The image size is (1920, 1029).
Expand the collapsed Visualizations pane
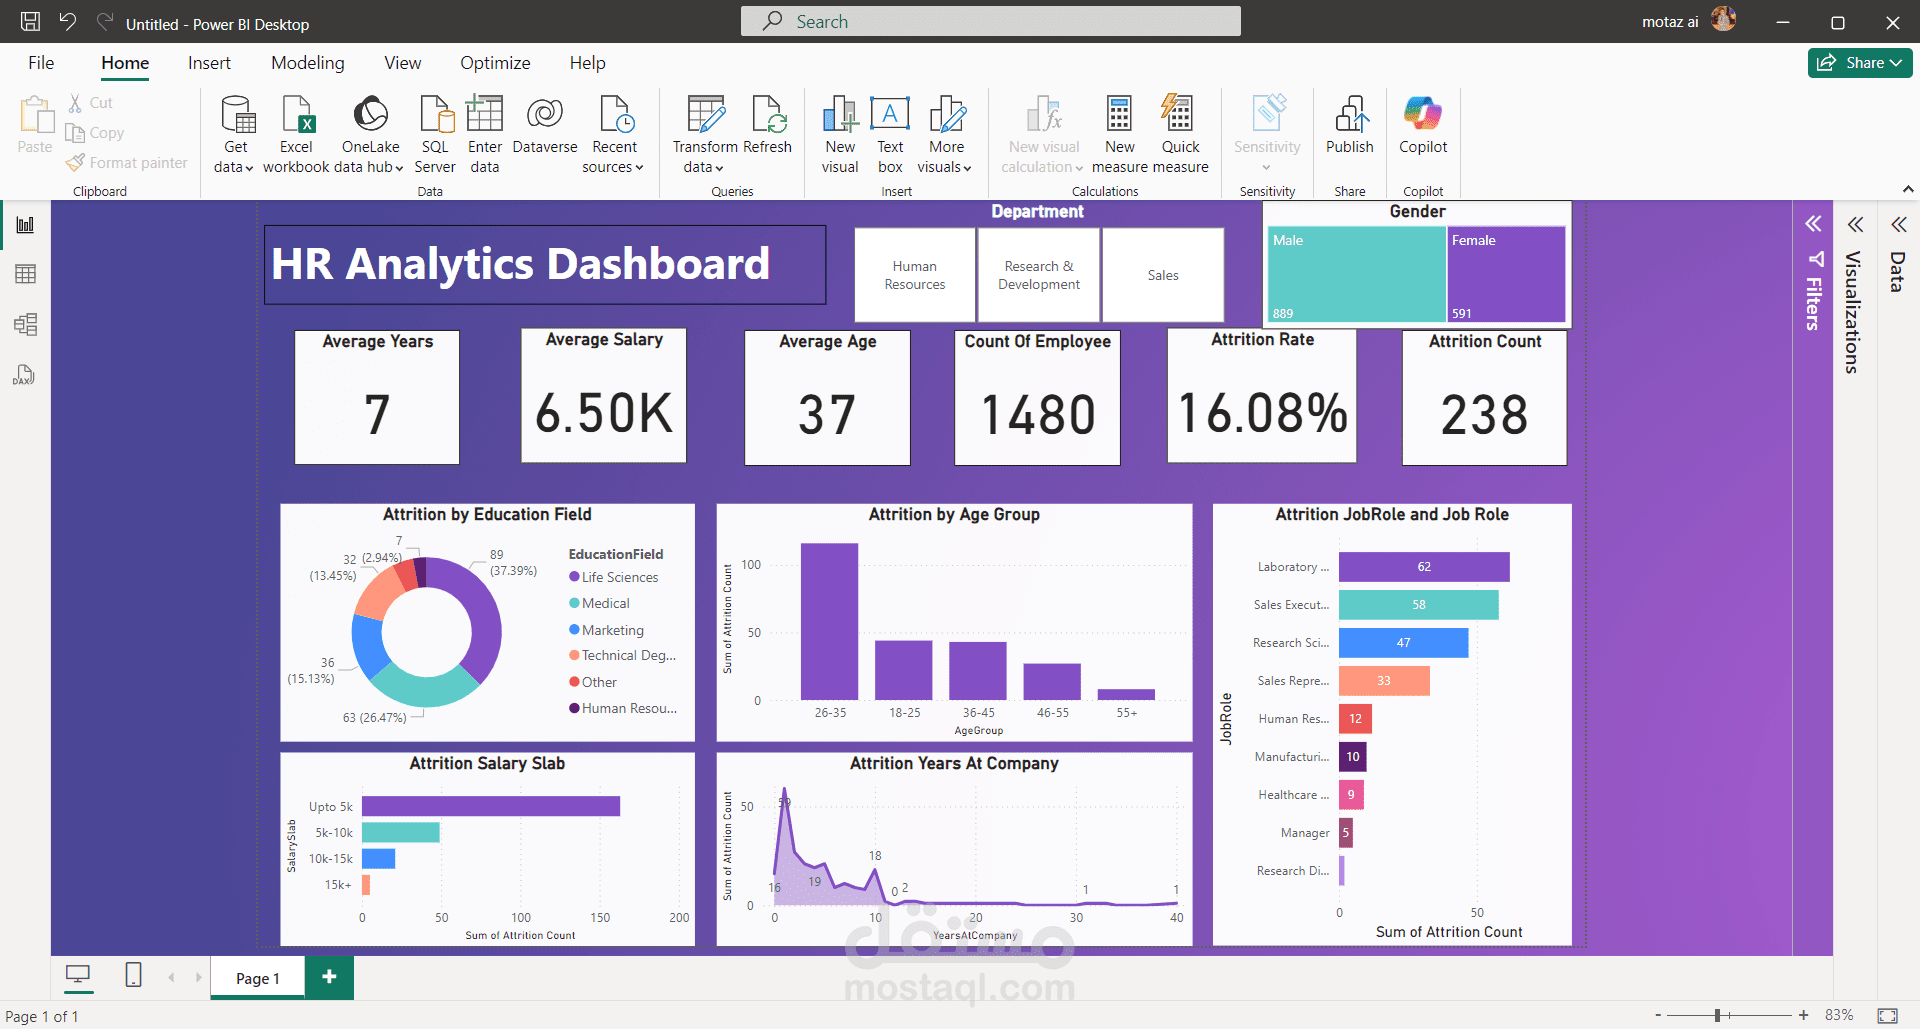pos(1856,225)
